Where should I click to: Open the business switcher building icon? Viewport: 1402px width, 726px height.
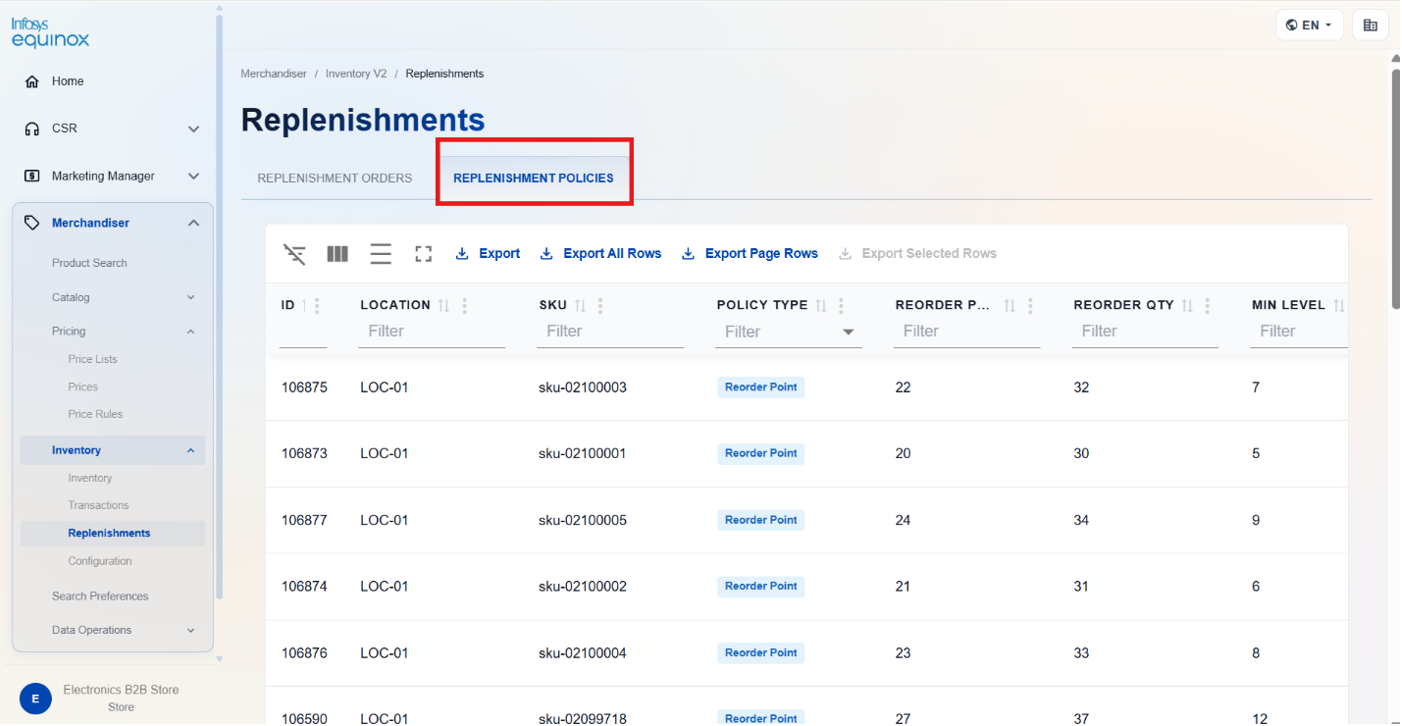pyautogui.click(x=1370, y=25)
